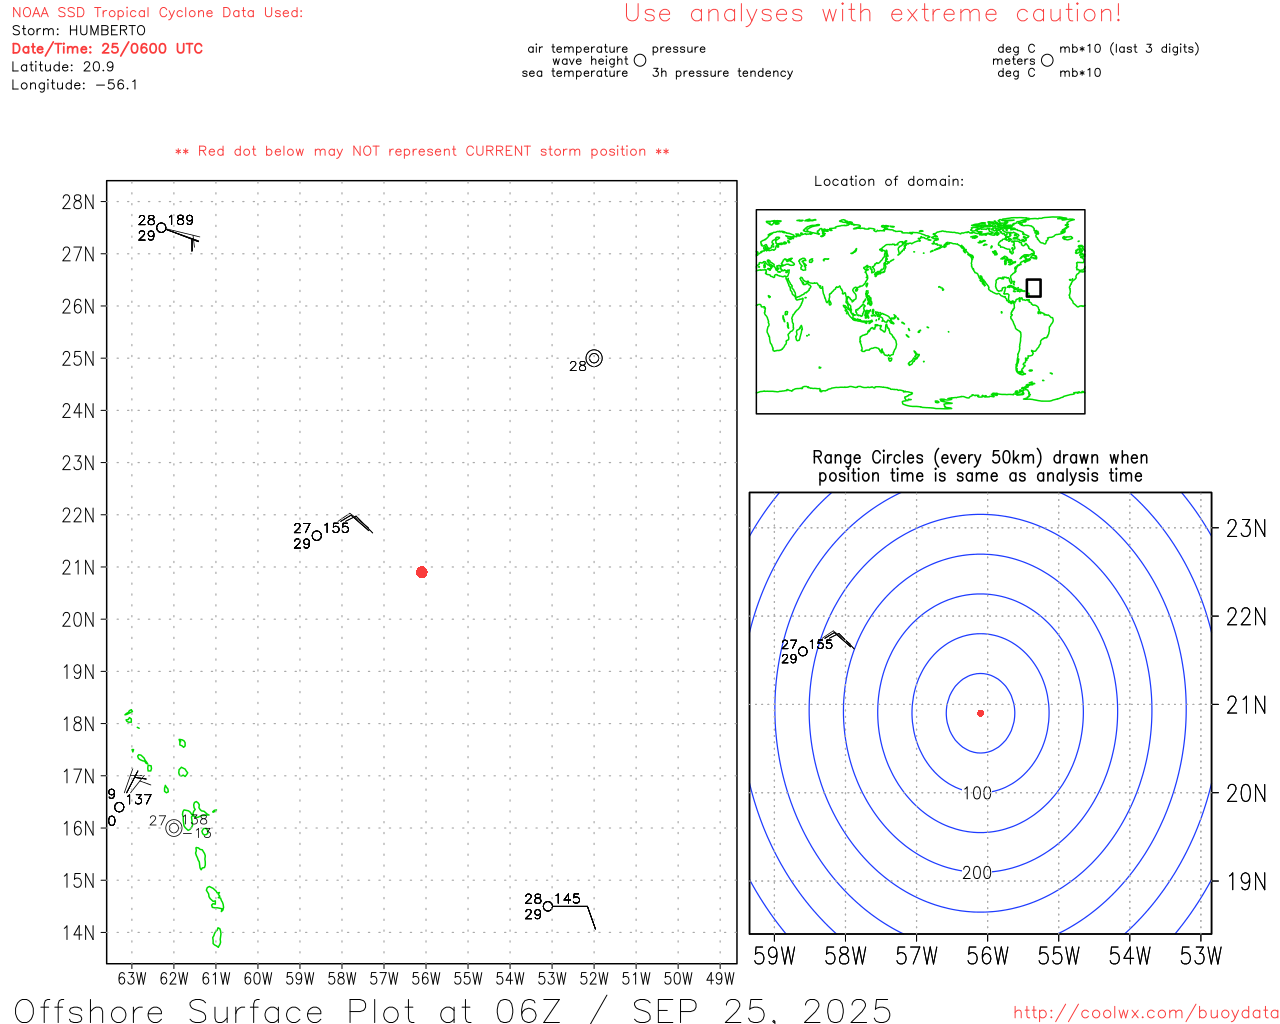Image resolution: width=1280 pixels, height=1024 pixels.
Task: Click the red storm position dot on main map
Action: (x=421, y=572)
